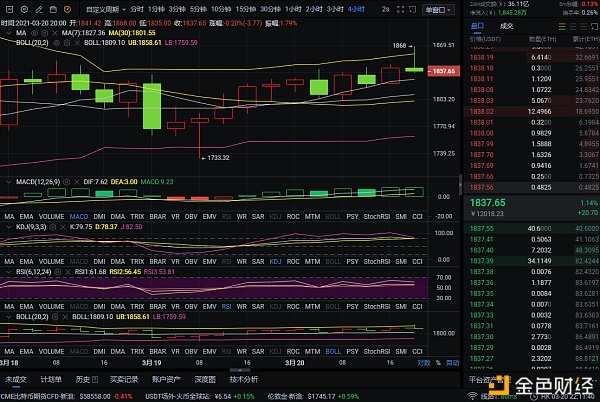Enable CCI in RSI panel selector row
The image size is (600, 402).
tap(417, 306)
